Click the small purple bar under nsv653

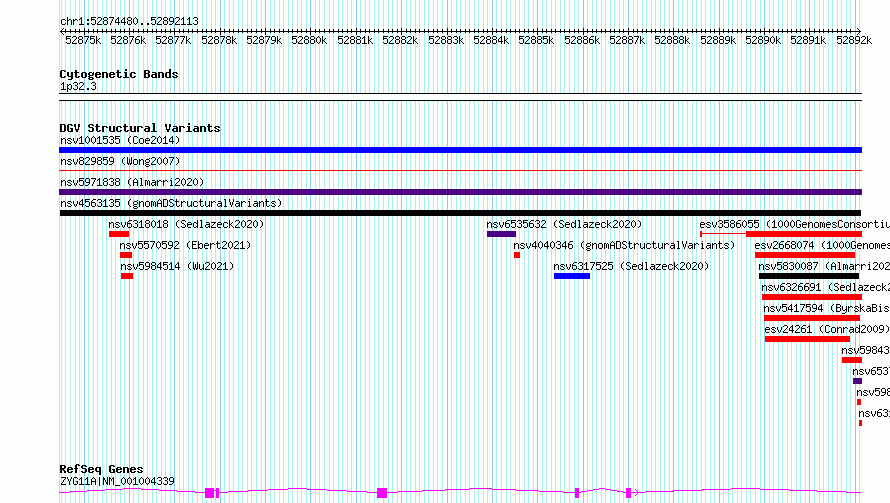[x=858, y=381]
